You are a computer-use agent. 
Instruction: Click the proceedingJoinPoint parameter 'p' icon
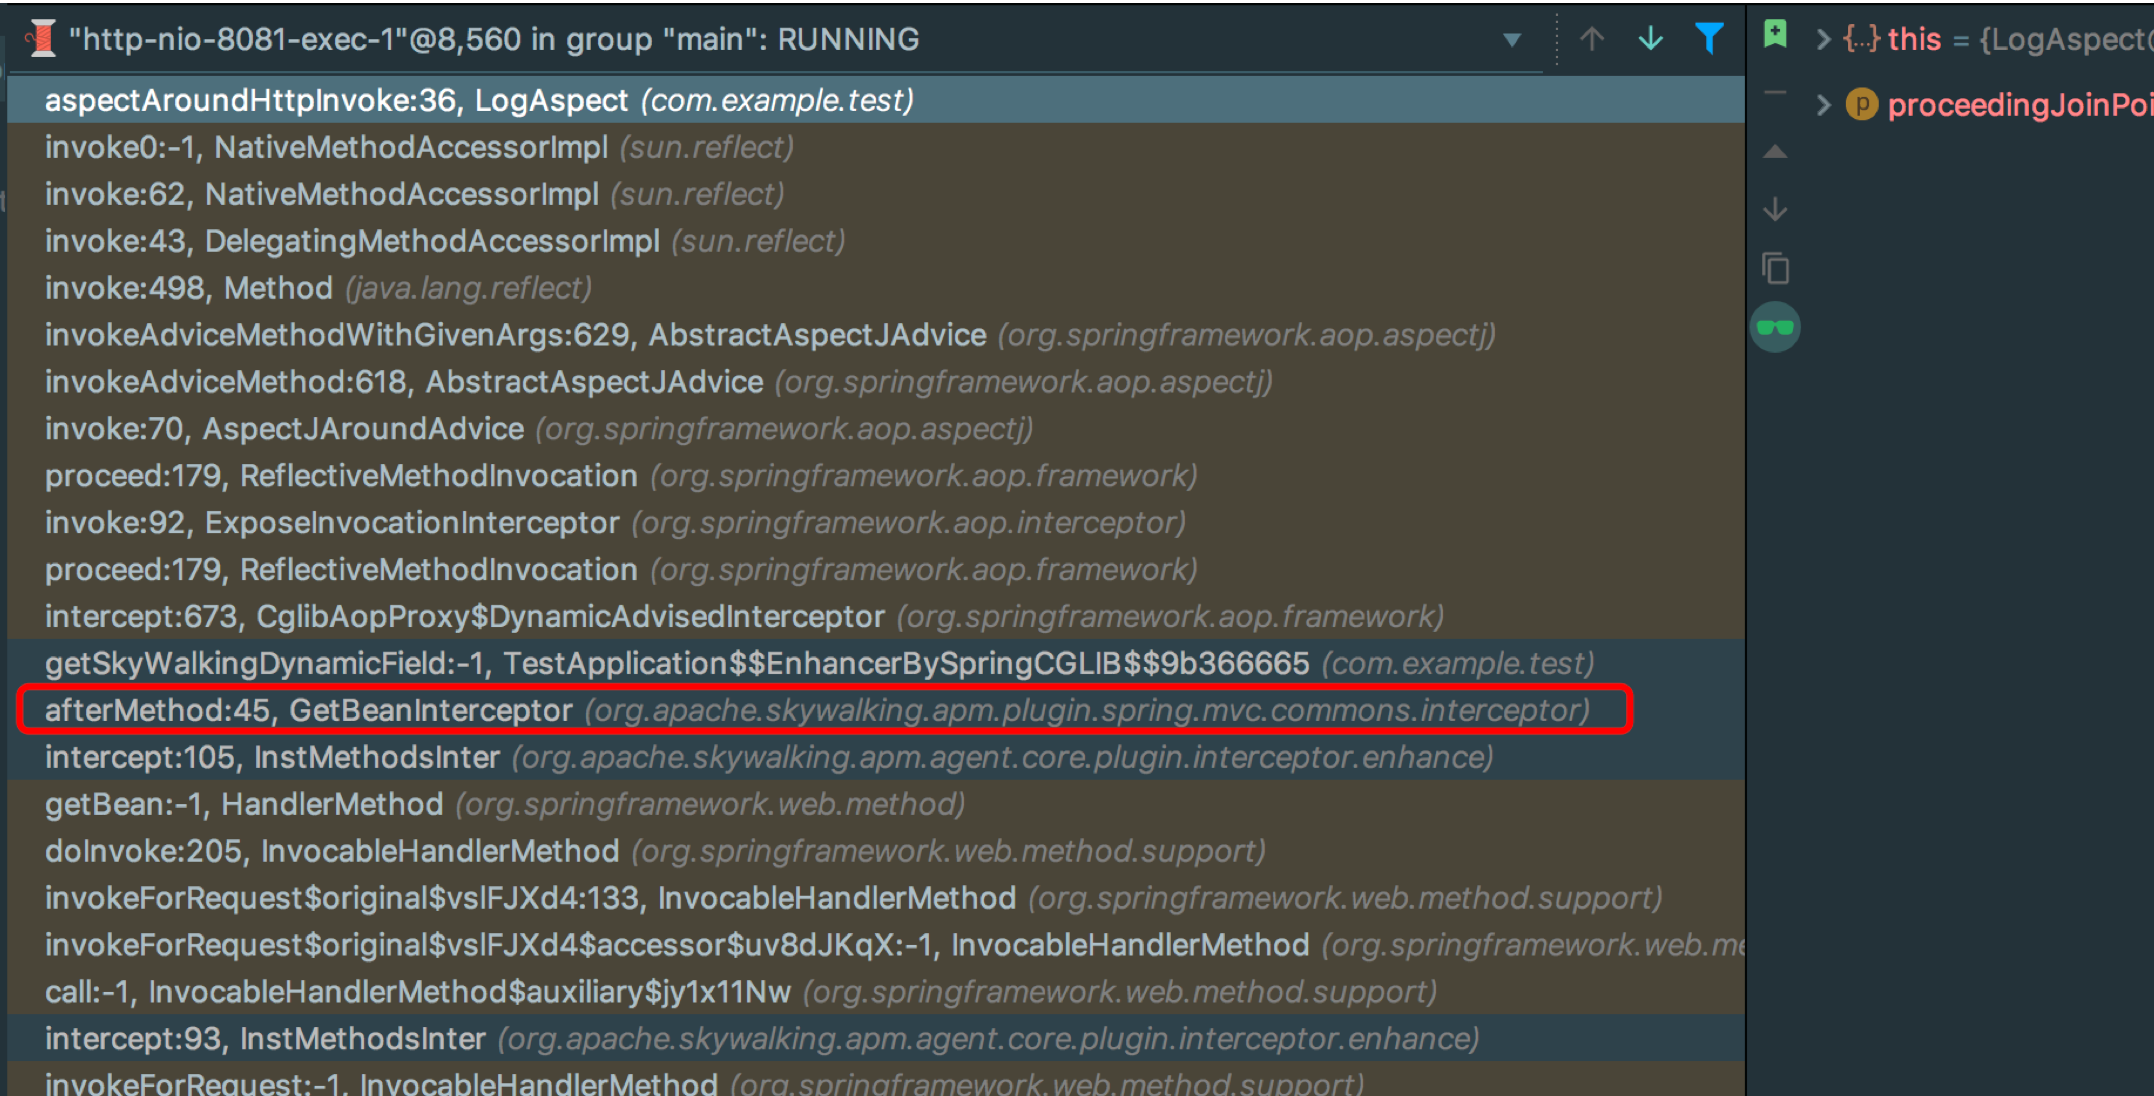pos(1861,104)
